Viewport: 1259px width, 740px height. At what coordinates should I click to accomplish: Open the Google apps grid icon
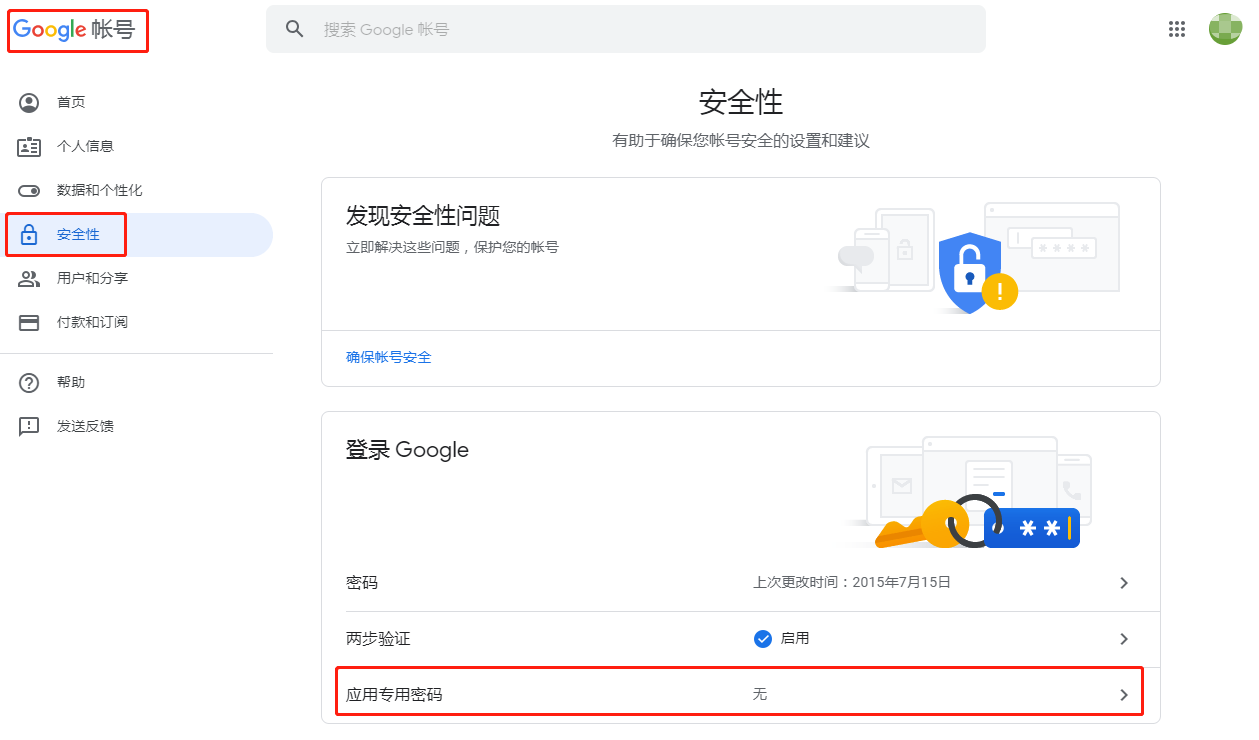(x=1177, y=29)
